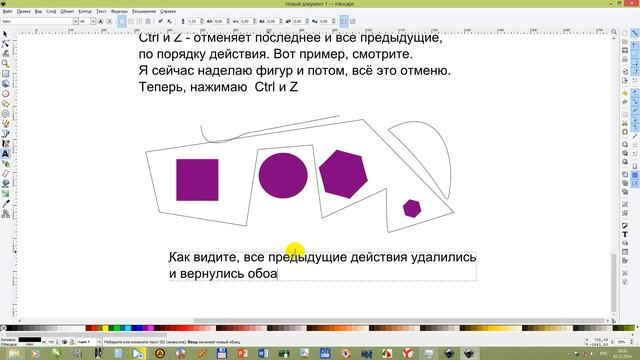
Task: Switch to horizontal text orientation
Action: [x=344, y=21]
